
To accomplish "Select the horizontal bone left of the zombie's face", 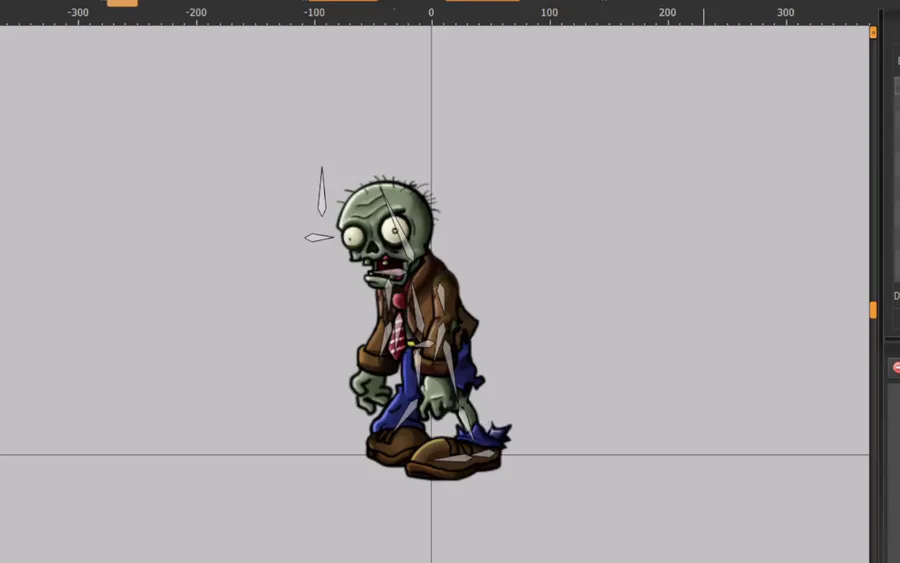I will point(319,237).
